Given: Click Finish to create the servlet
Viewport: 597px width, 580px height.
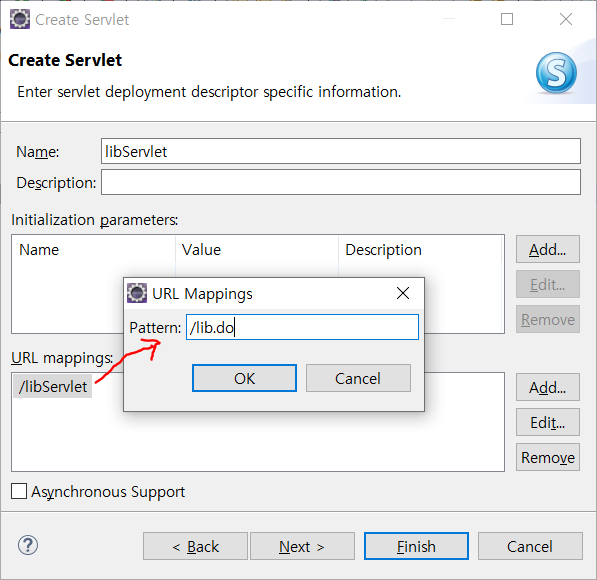Looking at the screenshot, I should (416, 546).
